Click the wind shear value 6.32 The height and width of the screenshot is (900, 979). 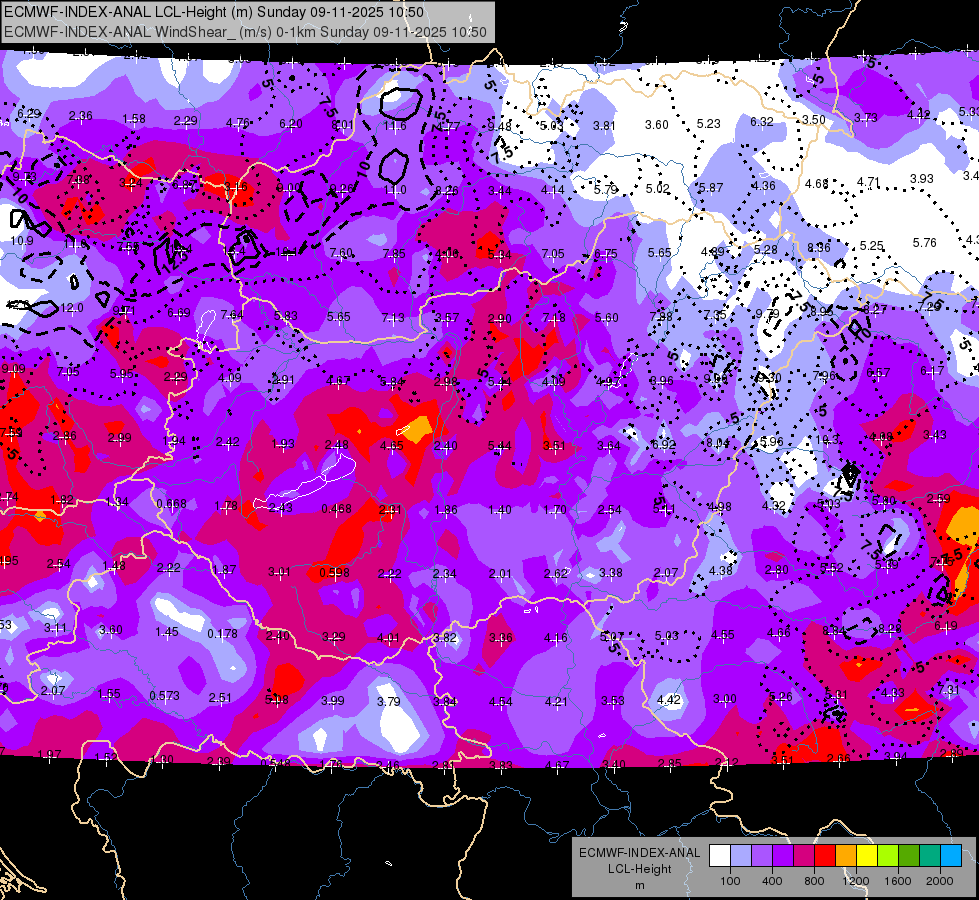pos(762,121)
